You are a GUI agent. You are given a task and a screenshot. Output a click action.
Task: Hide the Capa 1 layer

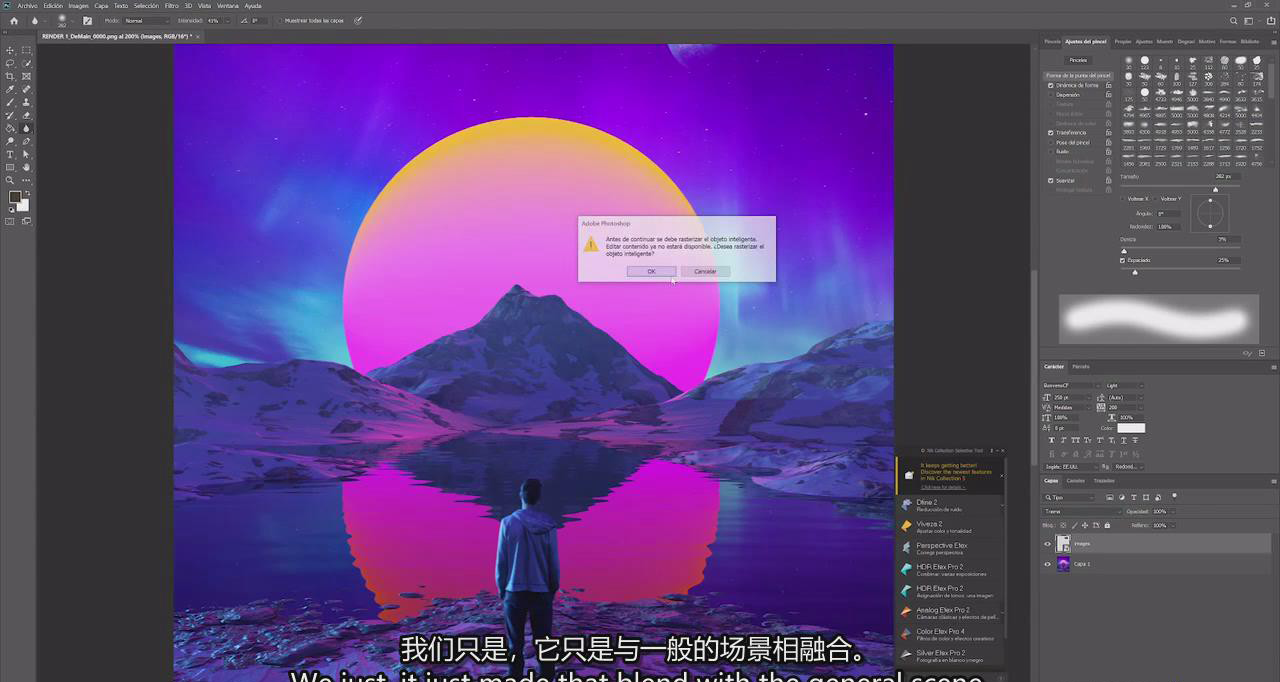point(1048,564)
